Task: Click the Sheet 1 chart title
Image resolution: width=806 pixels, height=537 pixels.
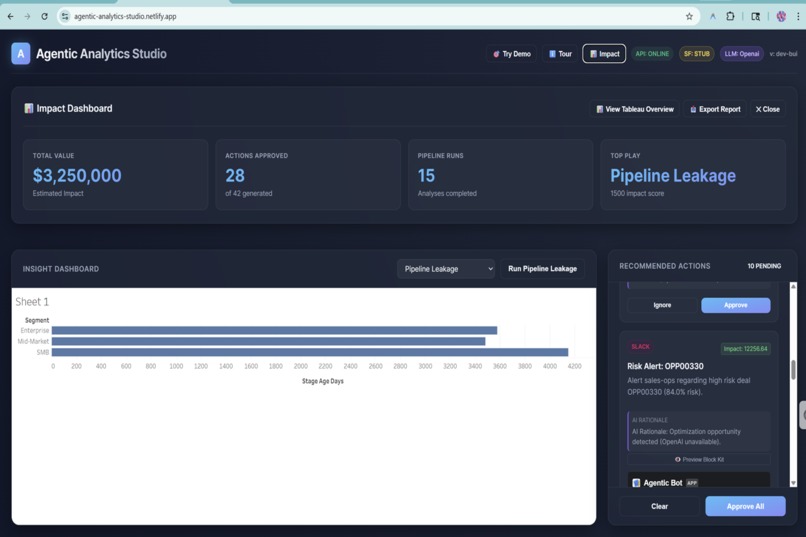Action: 32,302
